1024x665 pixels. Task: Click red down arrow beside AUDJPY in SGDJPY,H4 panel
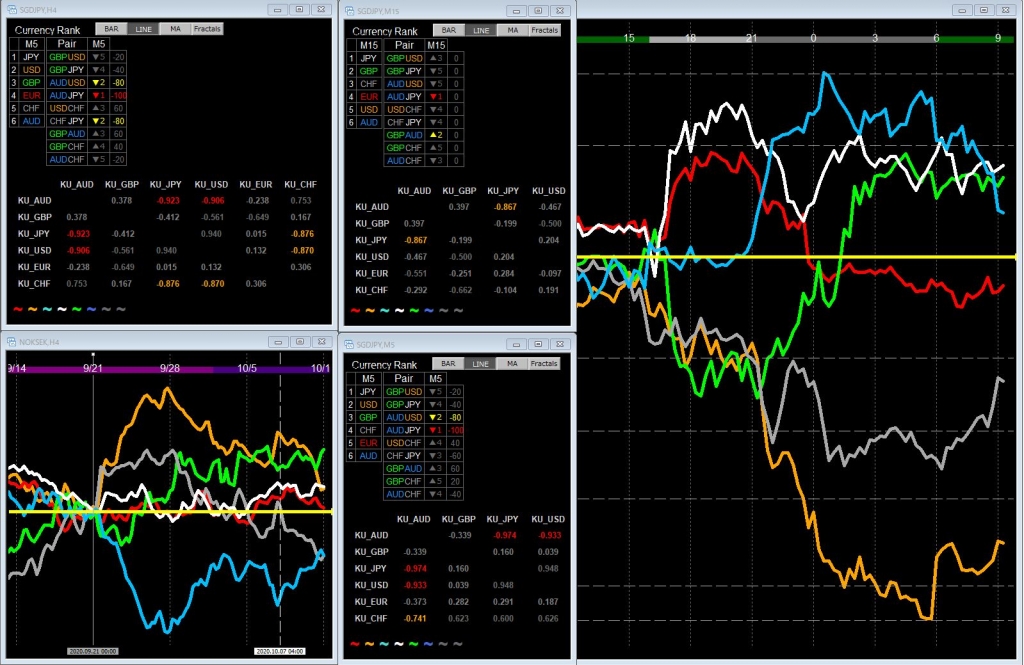tap(94, 95)
